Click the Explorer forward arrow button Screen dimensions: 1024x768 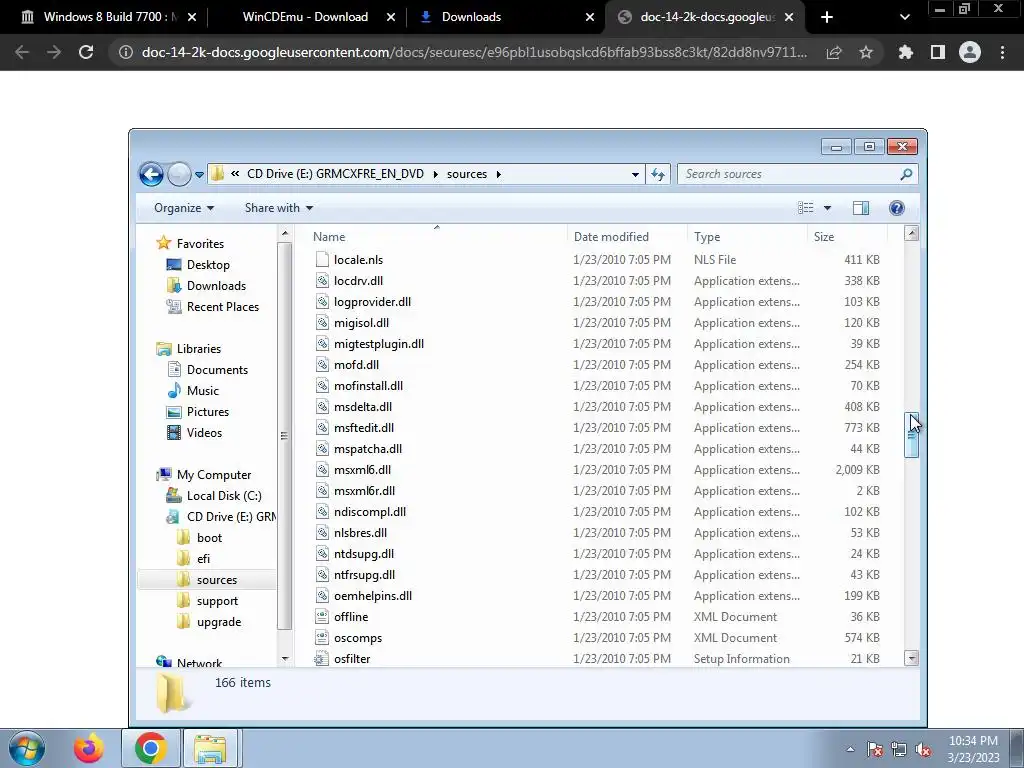179,174
